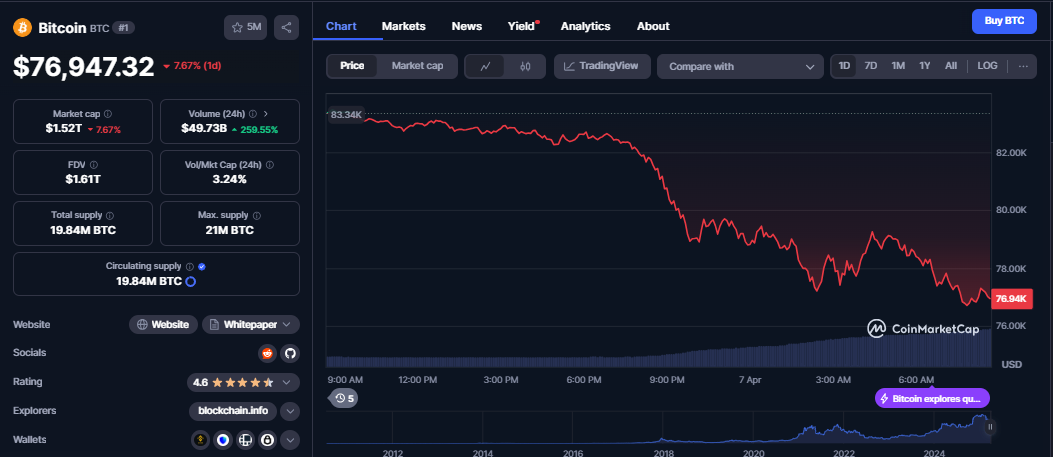Expand the Wallets chevron list
The height and width of the screenshot is (457, 1053).
(x=289, y=440)
